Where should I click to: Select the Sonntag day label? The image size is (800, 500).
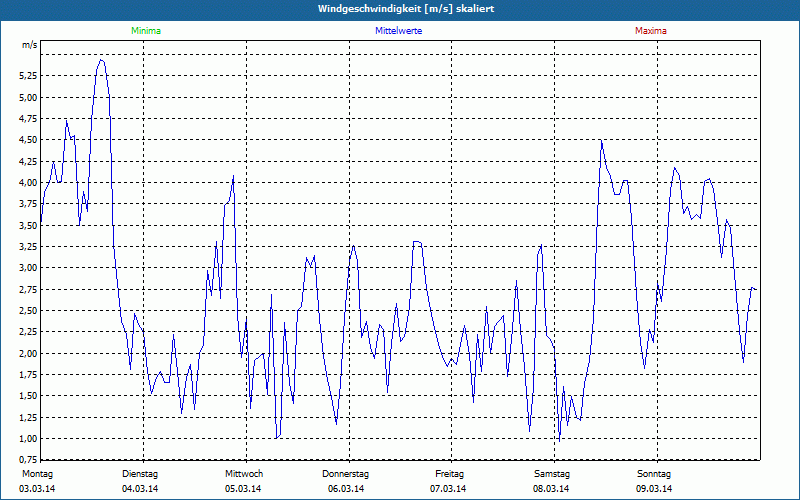(654, 473)
